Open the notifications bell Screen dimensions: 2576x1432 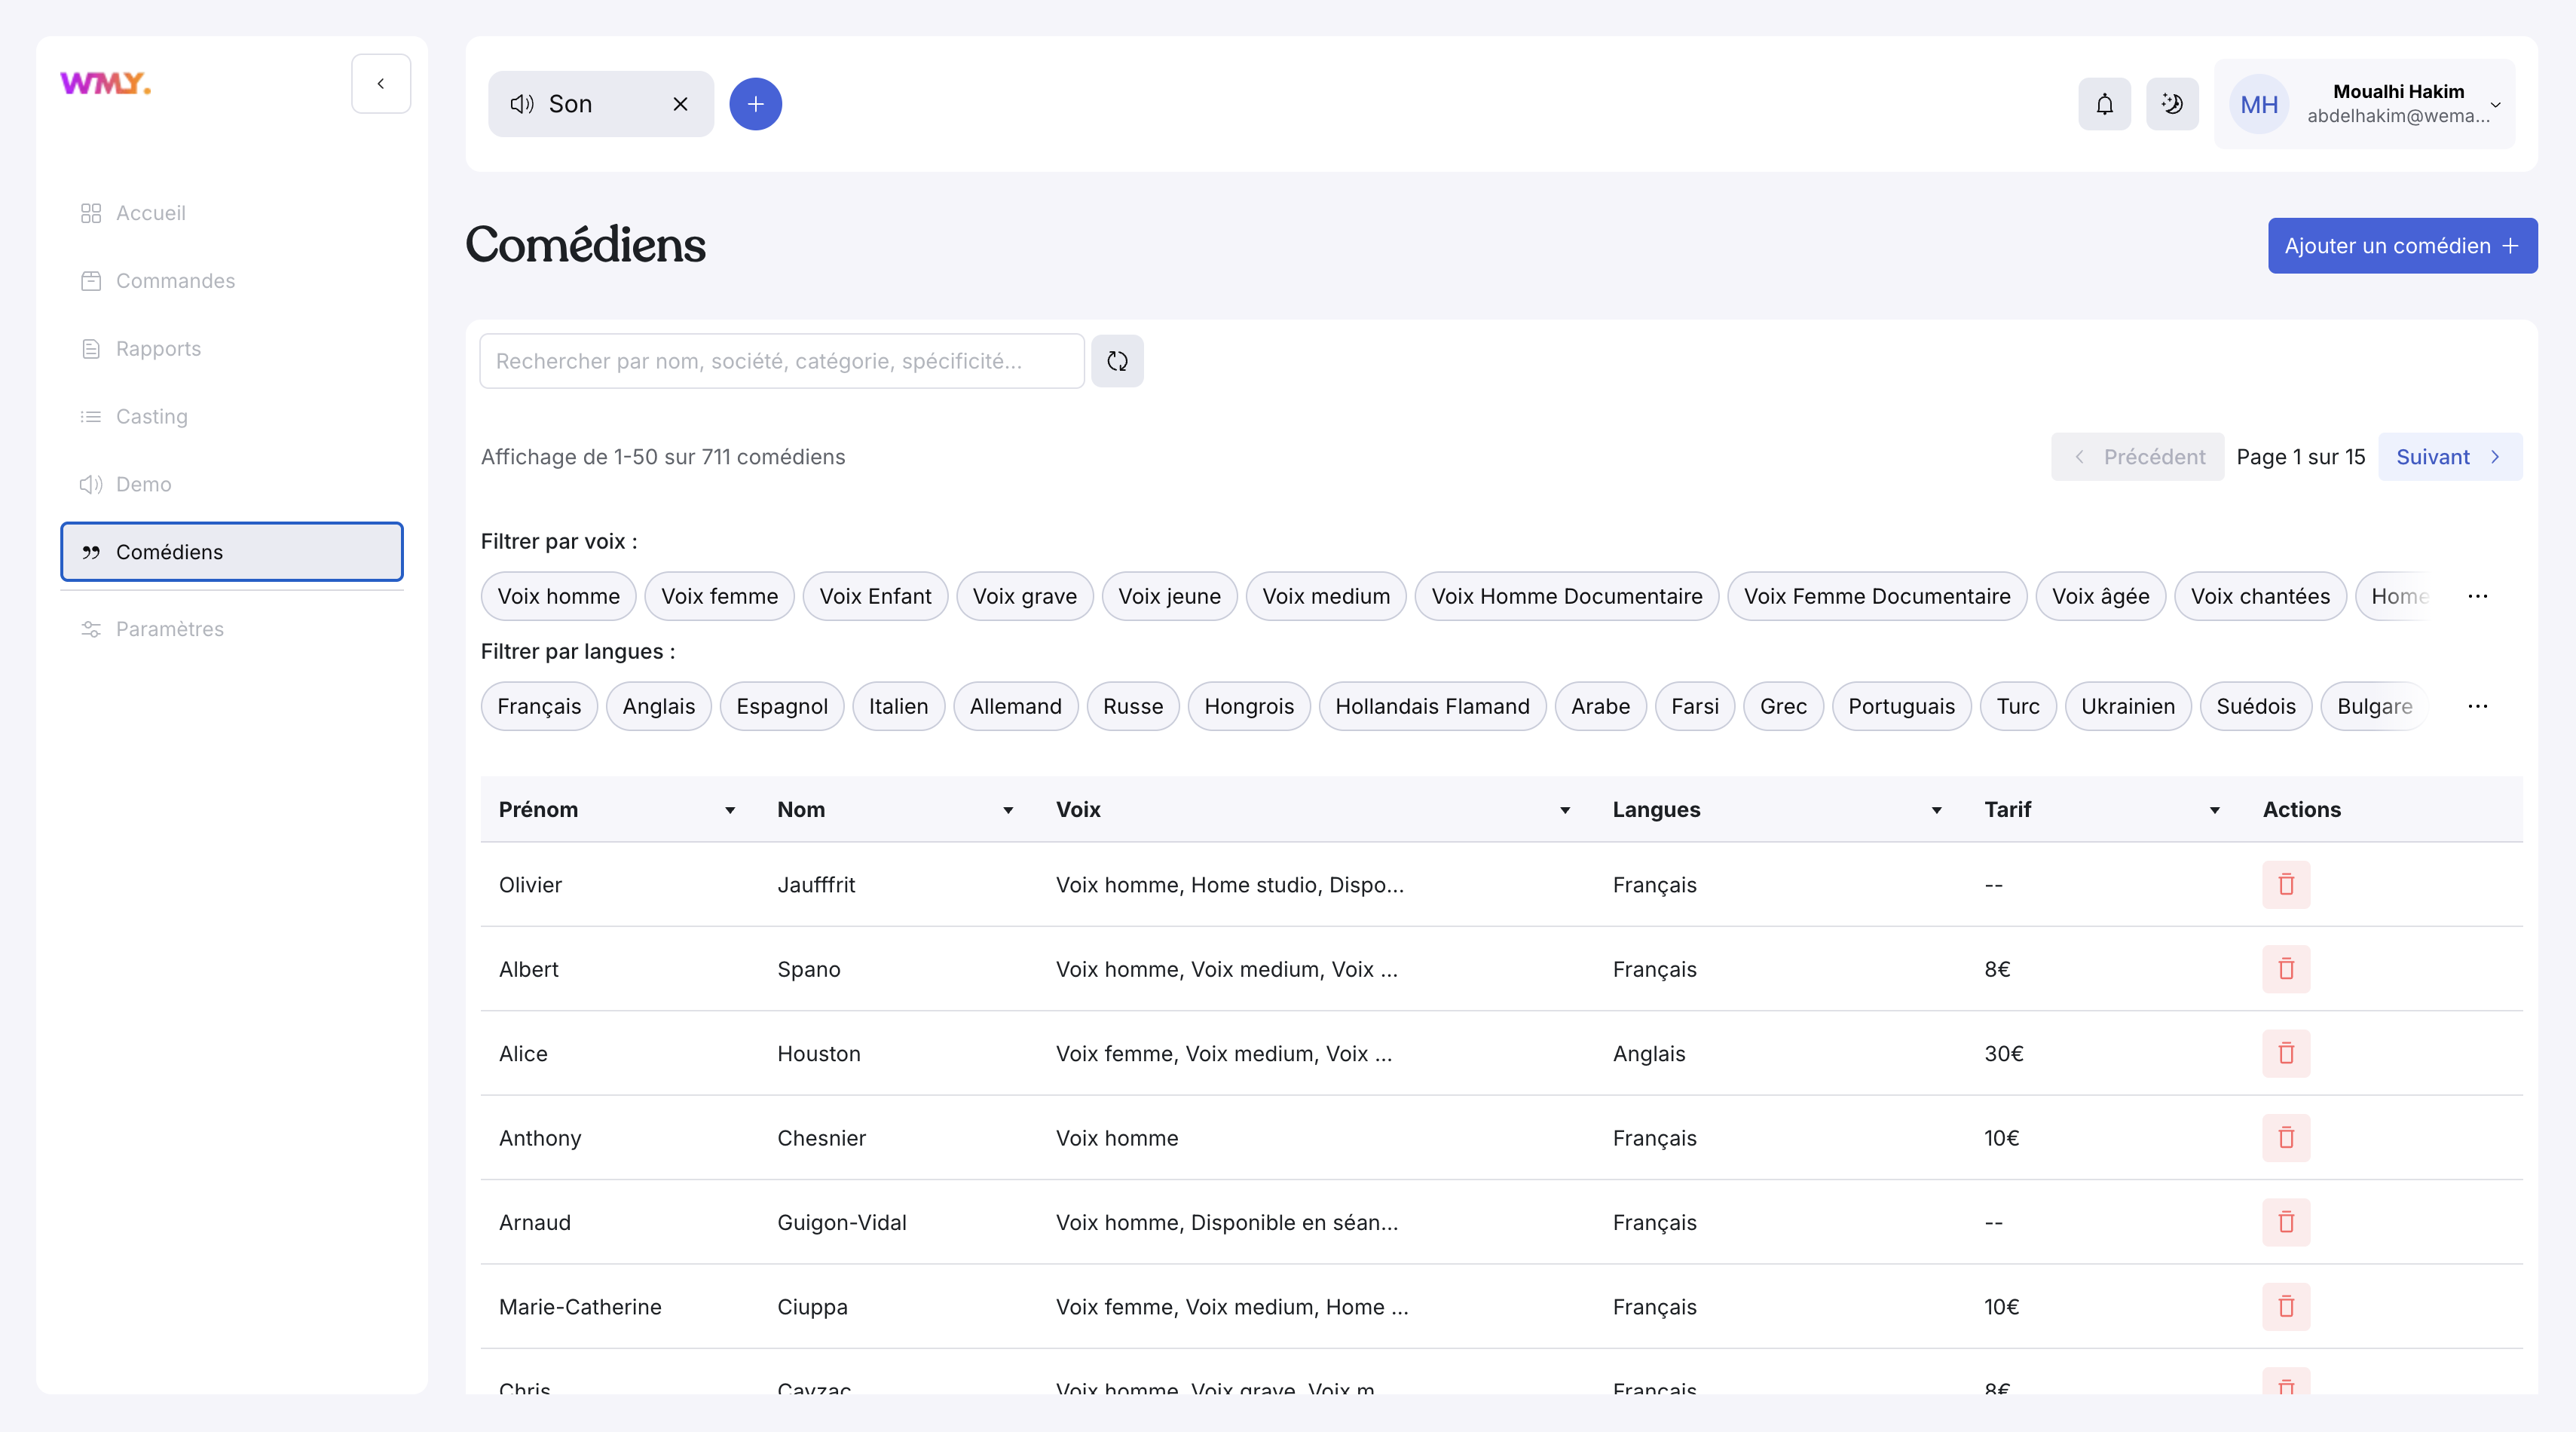click(x=2104, y=104)
